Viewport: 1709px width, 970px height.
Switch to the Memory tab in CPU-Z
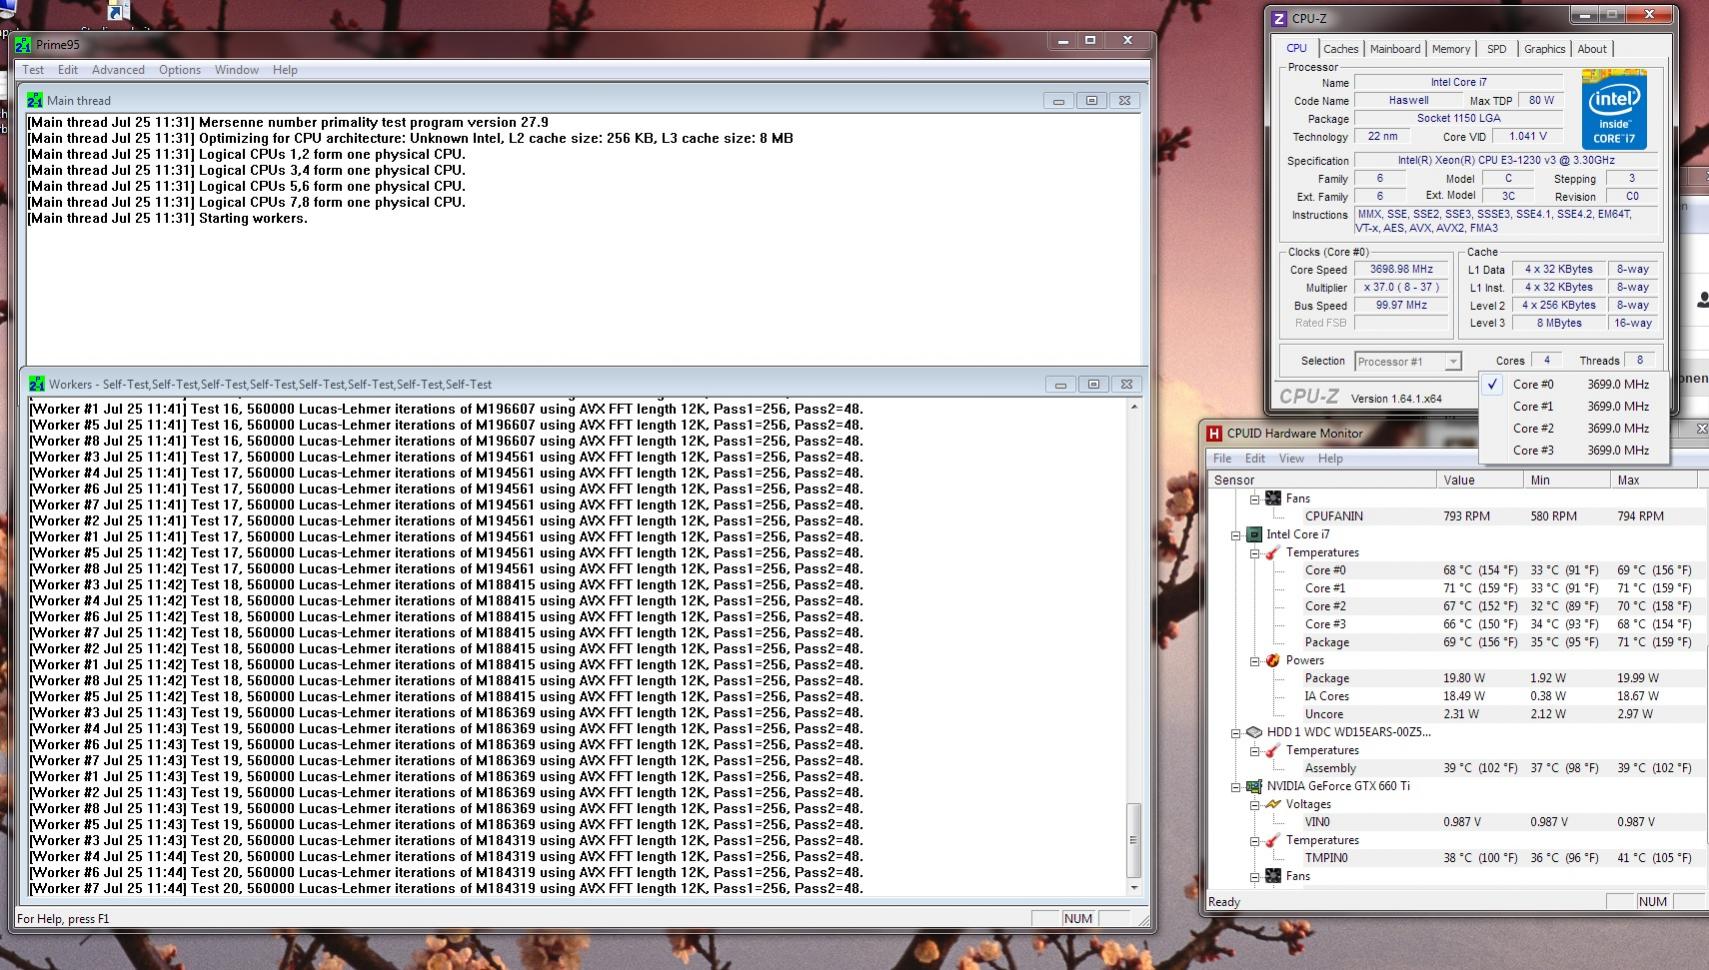coord(1450,49)
